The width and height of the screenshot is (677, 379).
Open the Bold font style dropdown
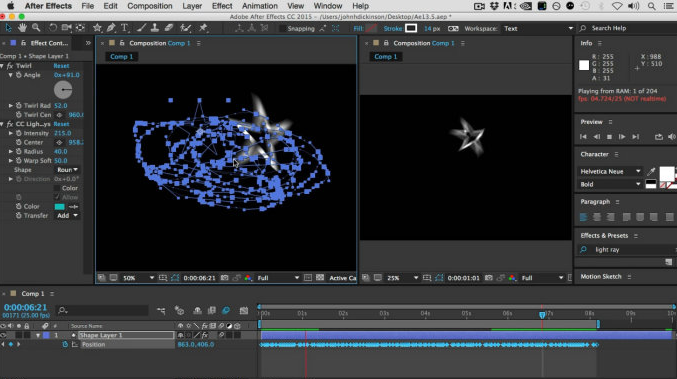pyautogui.click(x=610, y=184)
